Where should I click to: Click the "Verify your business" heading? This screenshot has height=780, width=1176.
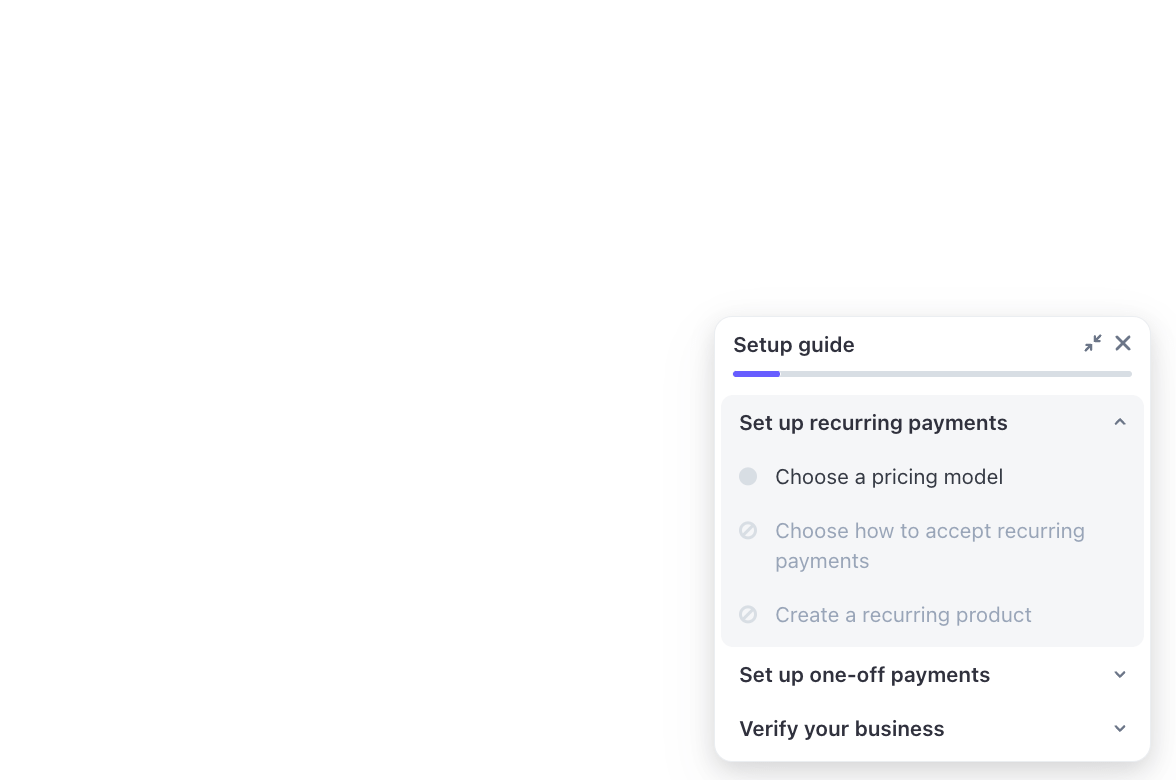[841, 728]
